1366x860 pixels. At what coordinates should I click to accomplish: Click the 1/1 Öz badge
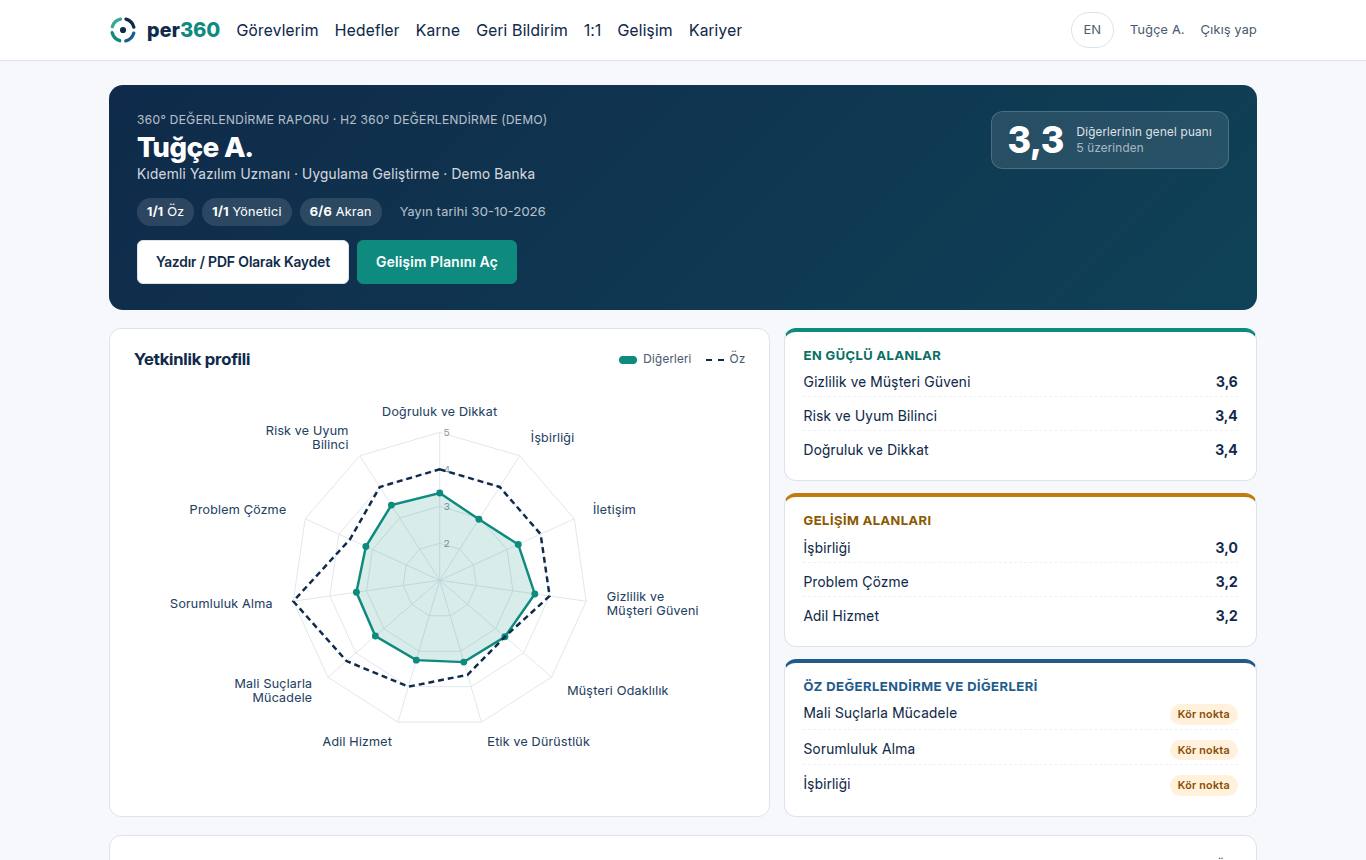165,212
